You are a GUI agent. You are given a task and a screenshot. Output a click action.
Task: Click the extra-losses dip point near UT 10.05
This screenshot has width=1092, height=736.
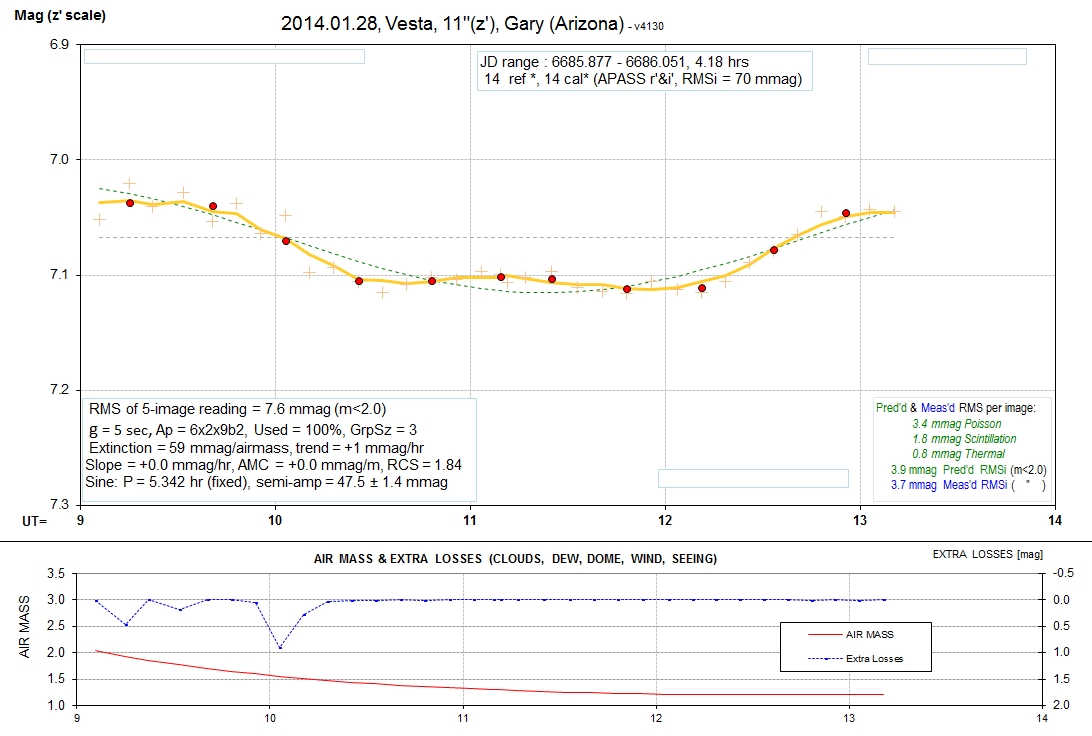click(280, 648)
